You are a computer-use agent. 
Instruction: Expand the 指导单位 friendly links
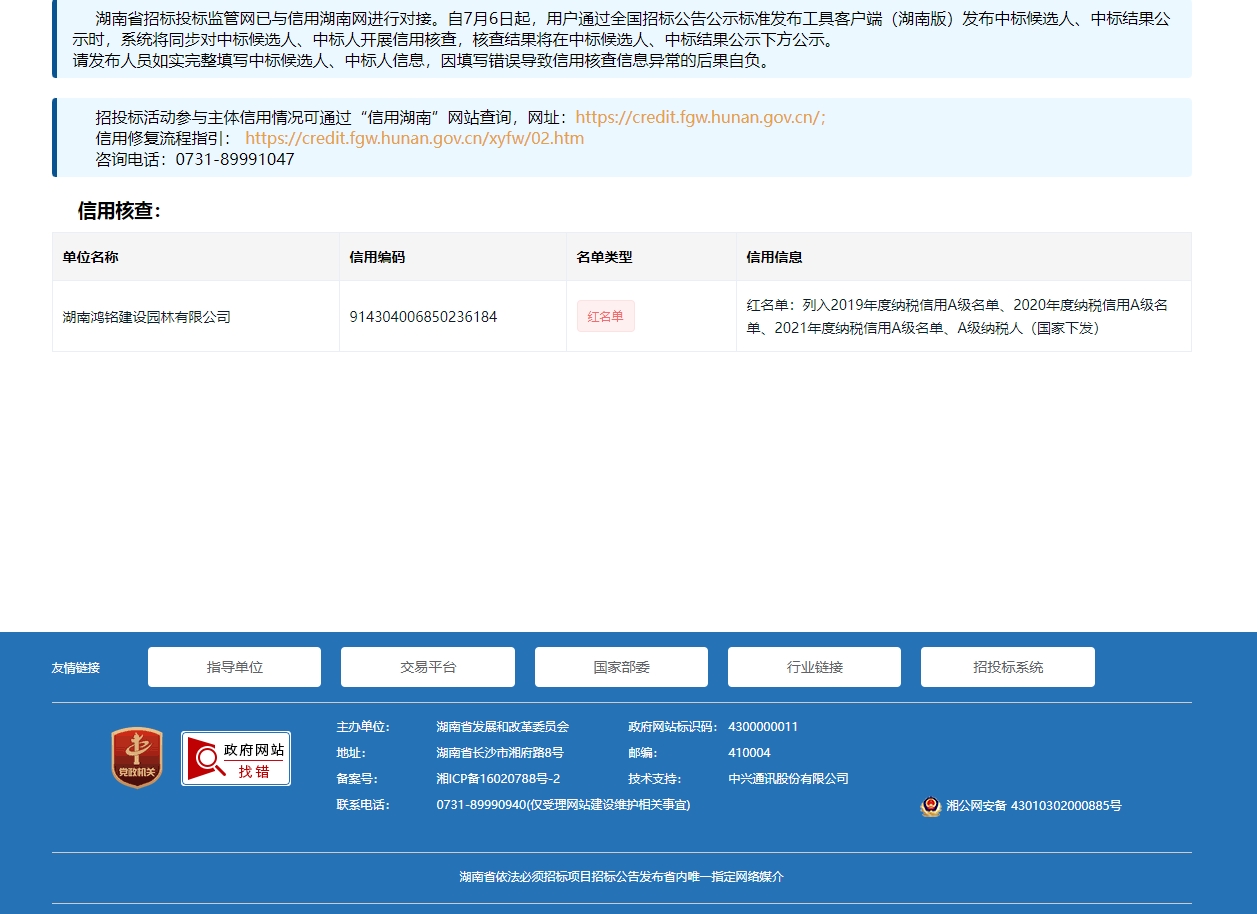234,667
